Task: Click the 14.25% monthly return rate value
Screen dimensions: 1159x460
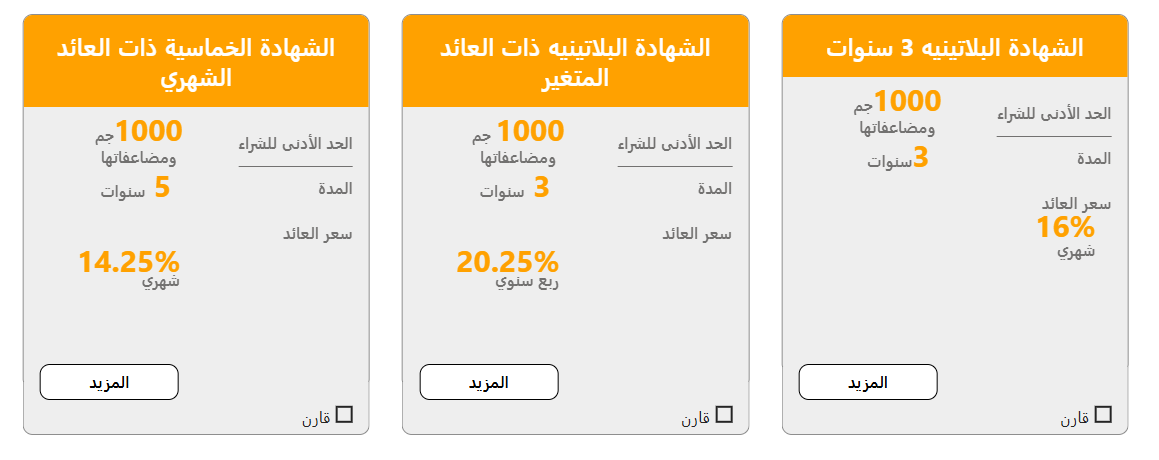Action: 129,262
